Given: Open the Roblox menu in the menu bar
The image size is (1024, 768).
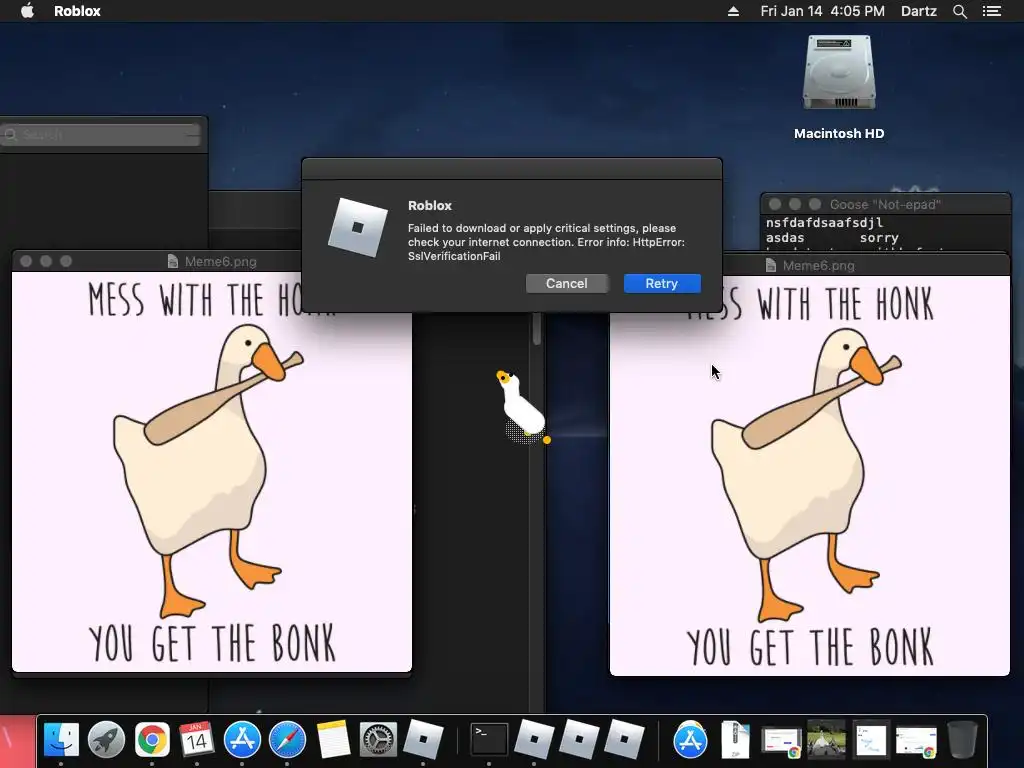Looking at the screenshot, I should pyautogui.click(x=77, y=11).
